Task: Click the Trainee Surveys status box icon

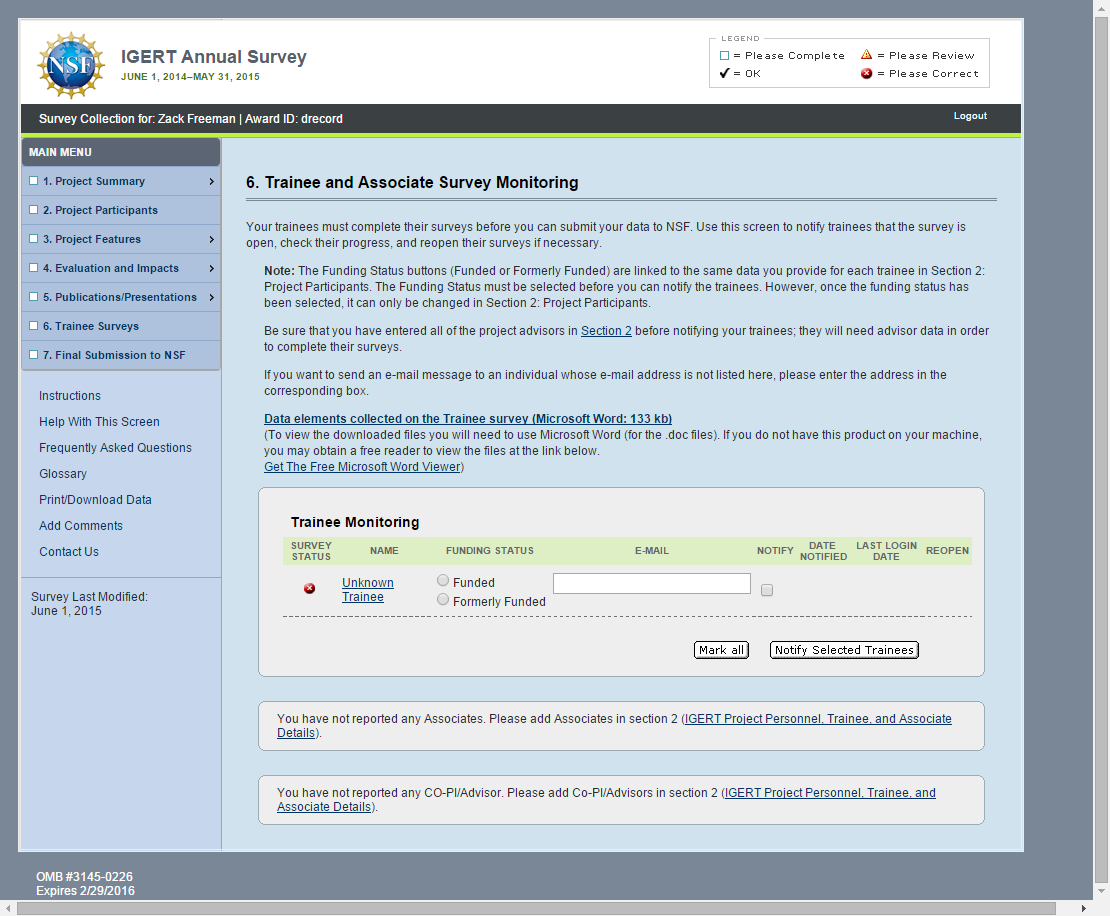Action: click(33, 326)
